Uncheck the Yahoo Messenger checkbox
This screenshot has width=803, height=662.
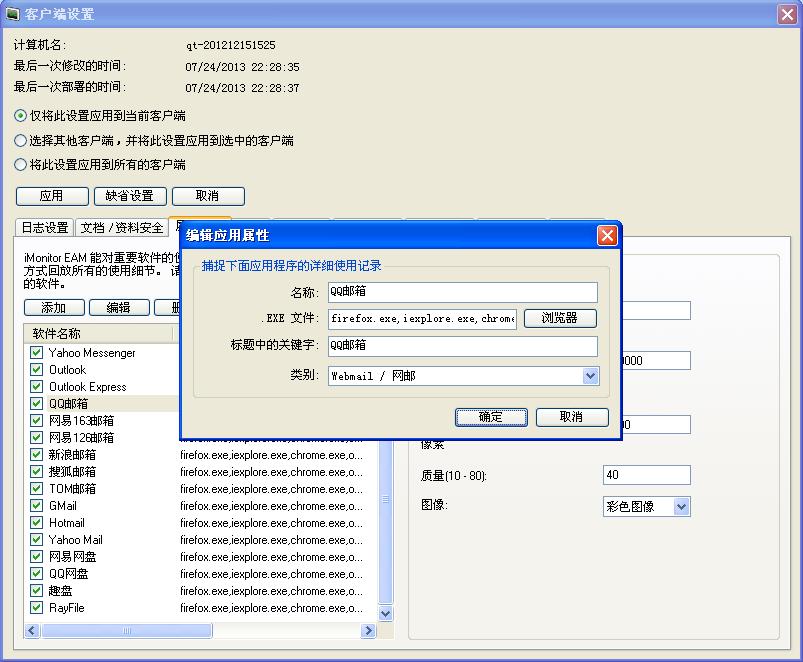pyautogui.click(x=36, y=353)
